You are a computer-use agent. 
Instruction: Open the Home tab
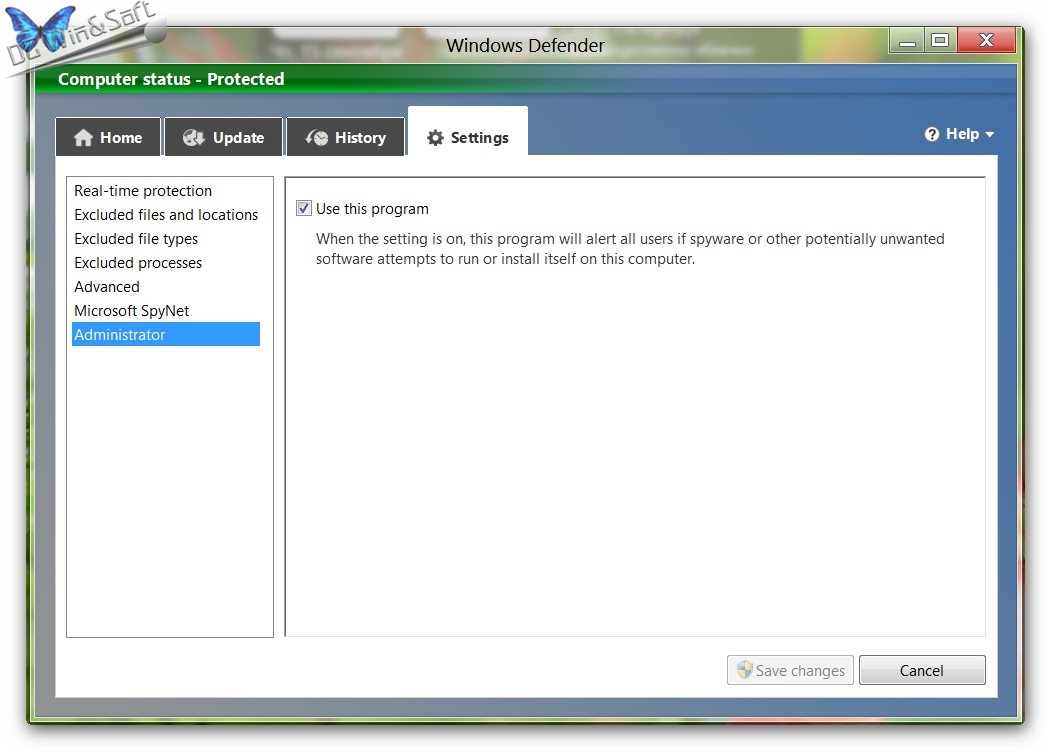pos(108,137)
